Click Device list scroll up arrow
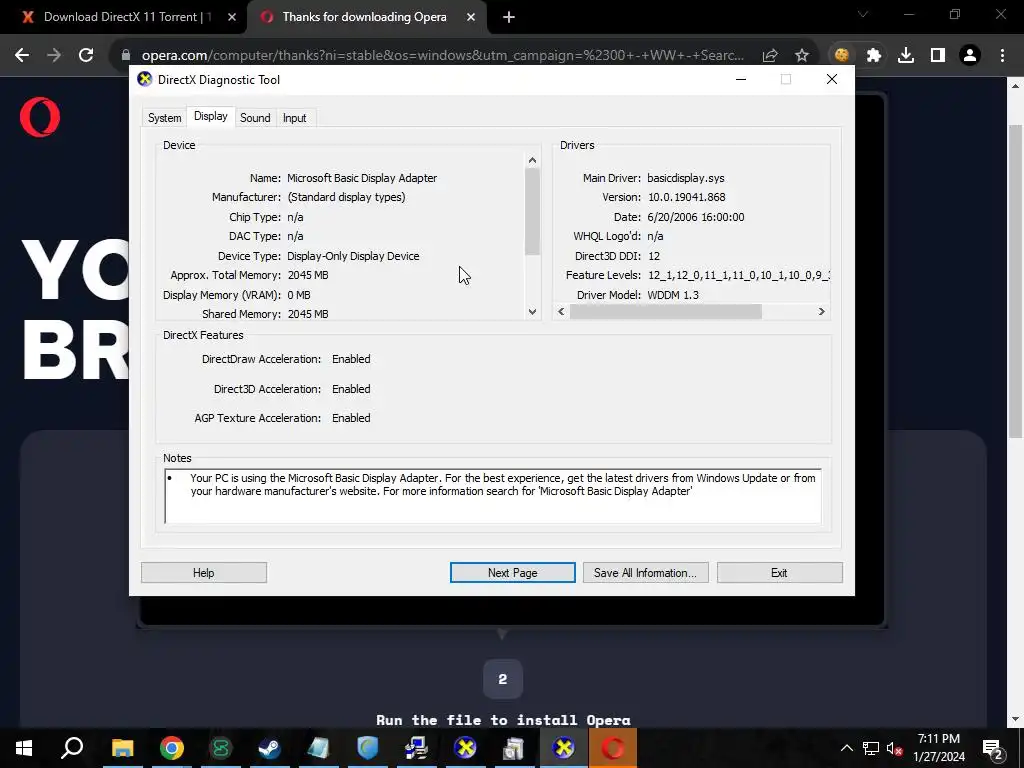 pyautogui.click(x=532, y=160)
